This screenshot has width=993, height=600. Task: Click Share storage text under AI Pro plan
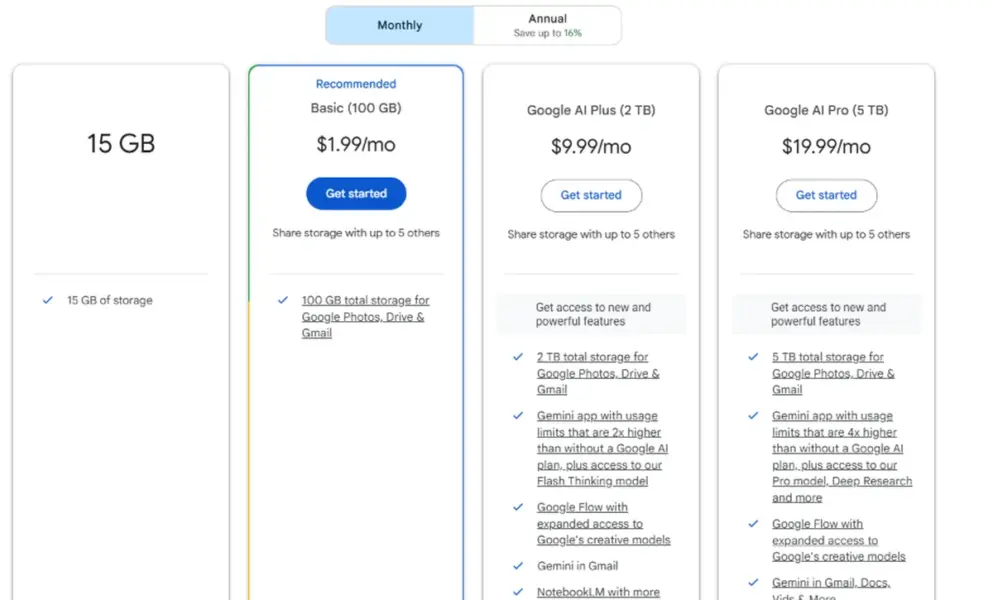pos(826,234)
